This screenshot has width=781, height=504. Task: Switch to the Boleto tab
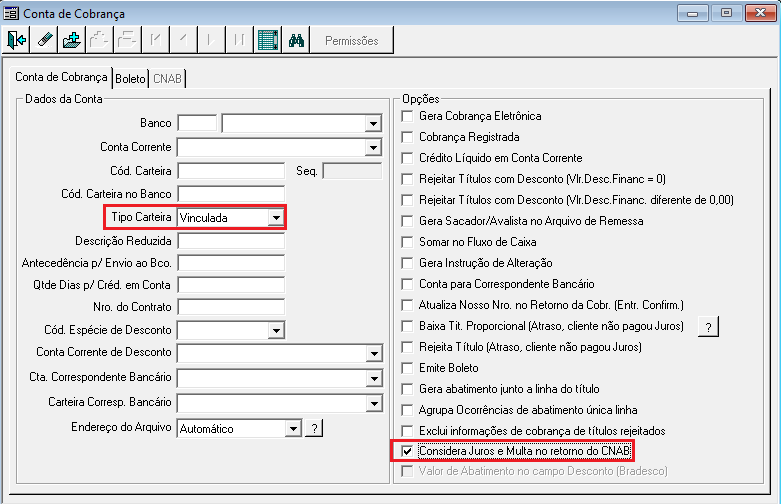click(x=130, y=79)
